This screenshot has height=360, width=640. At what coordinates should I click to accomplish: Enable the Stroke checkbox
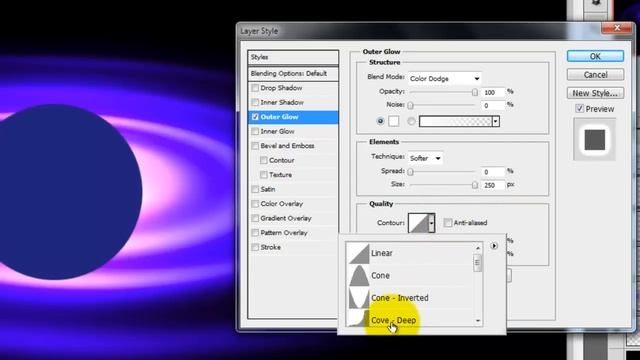click(x=255, y=247)
